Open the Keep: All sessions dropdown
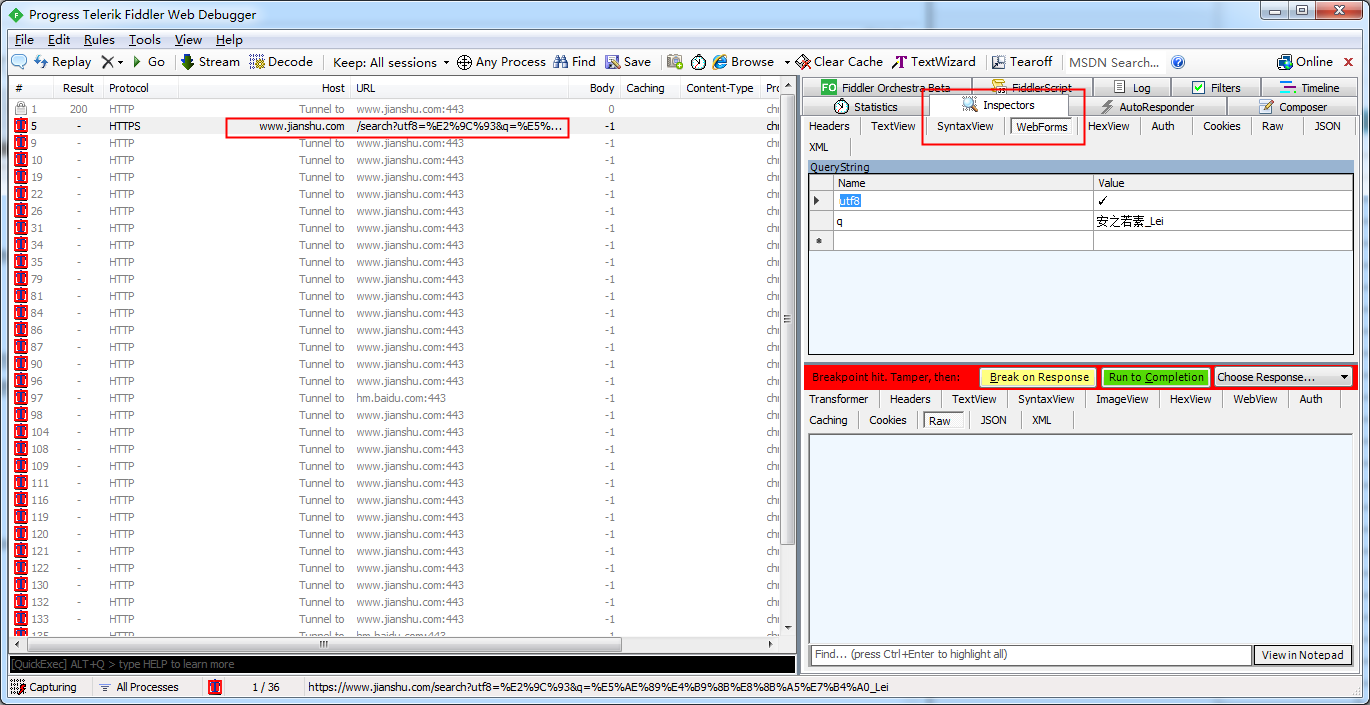Screen dimensions: 1370x705 (x=391, y=62)
